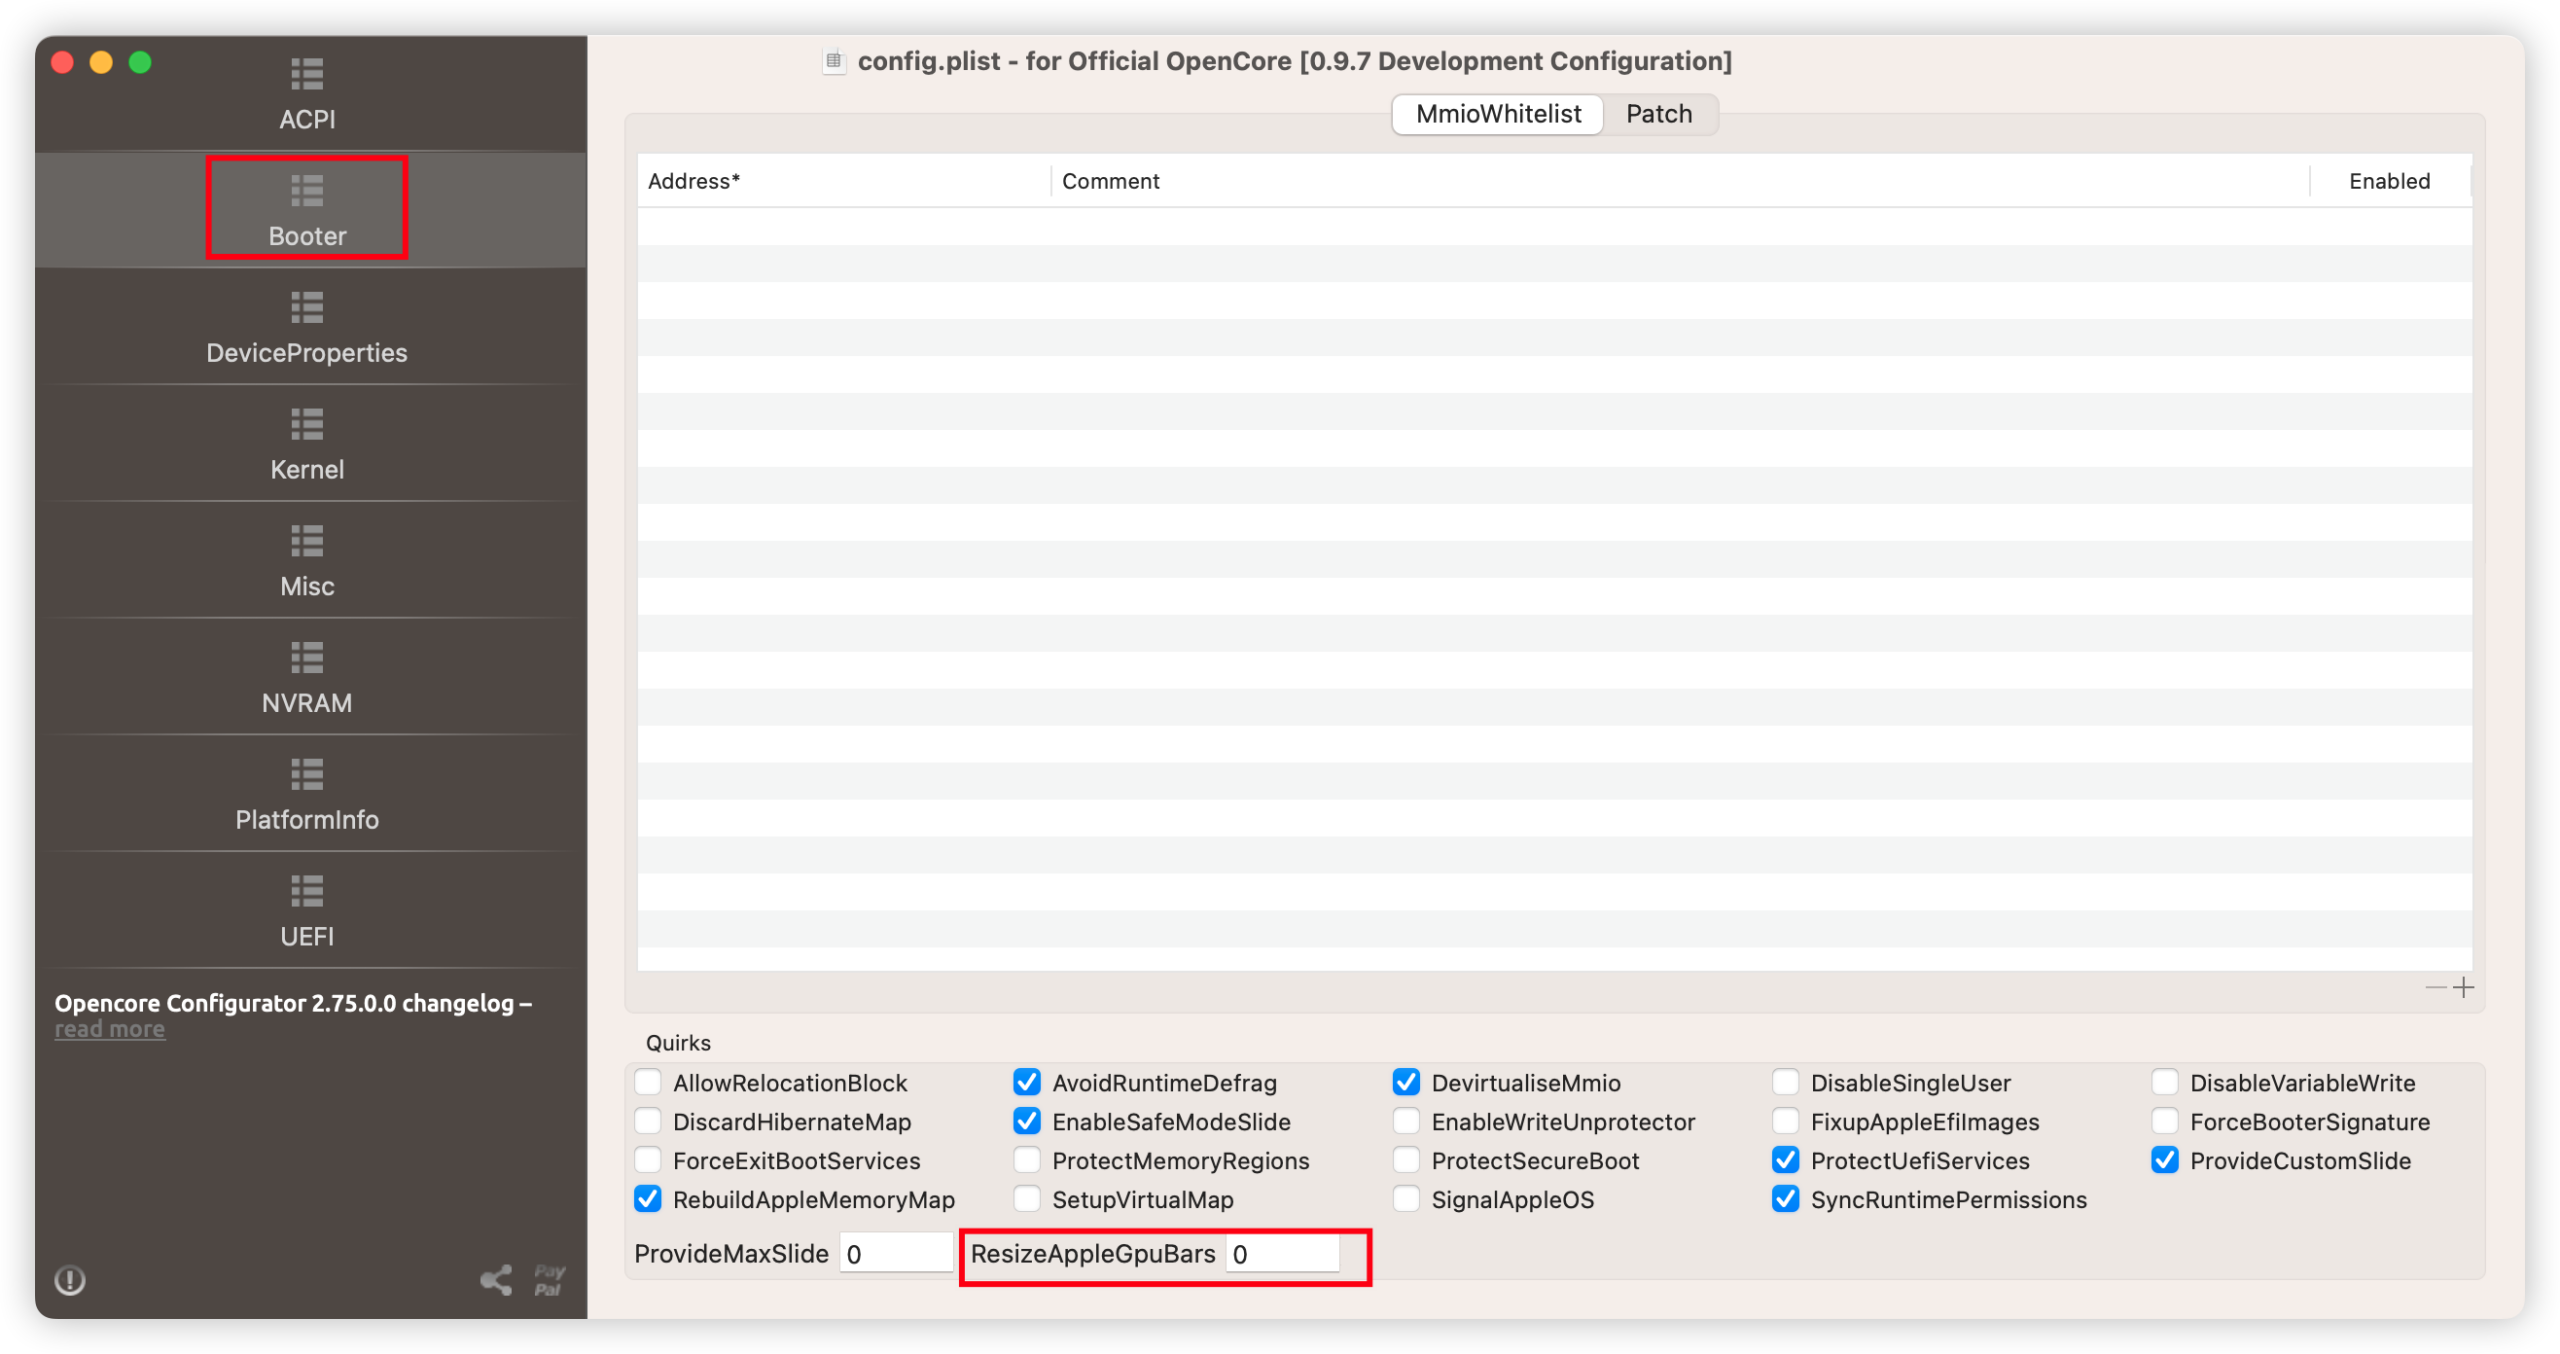Uncheck the DevirtualiseMmio quirk

coord(1406,1083)
